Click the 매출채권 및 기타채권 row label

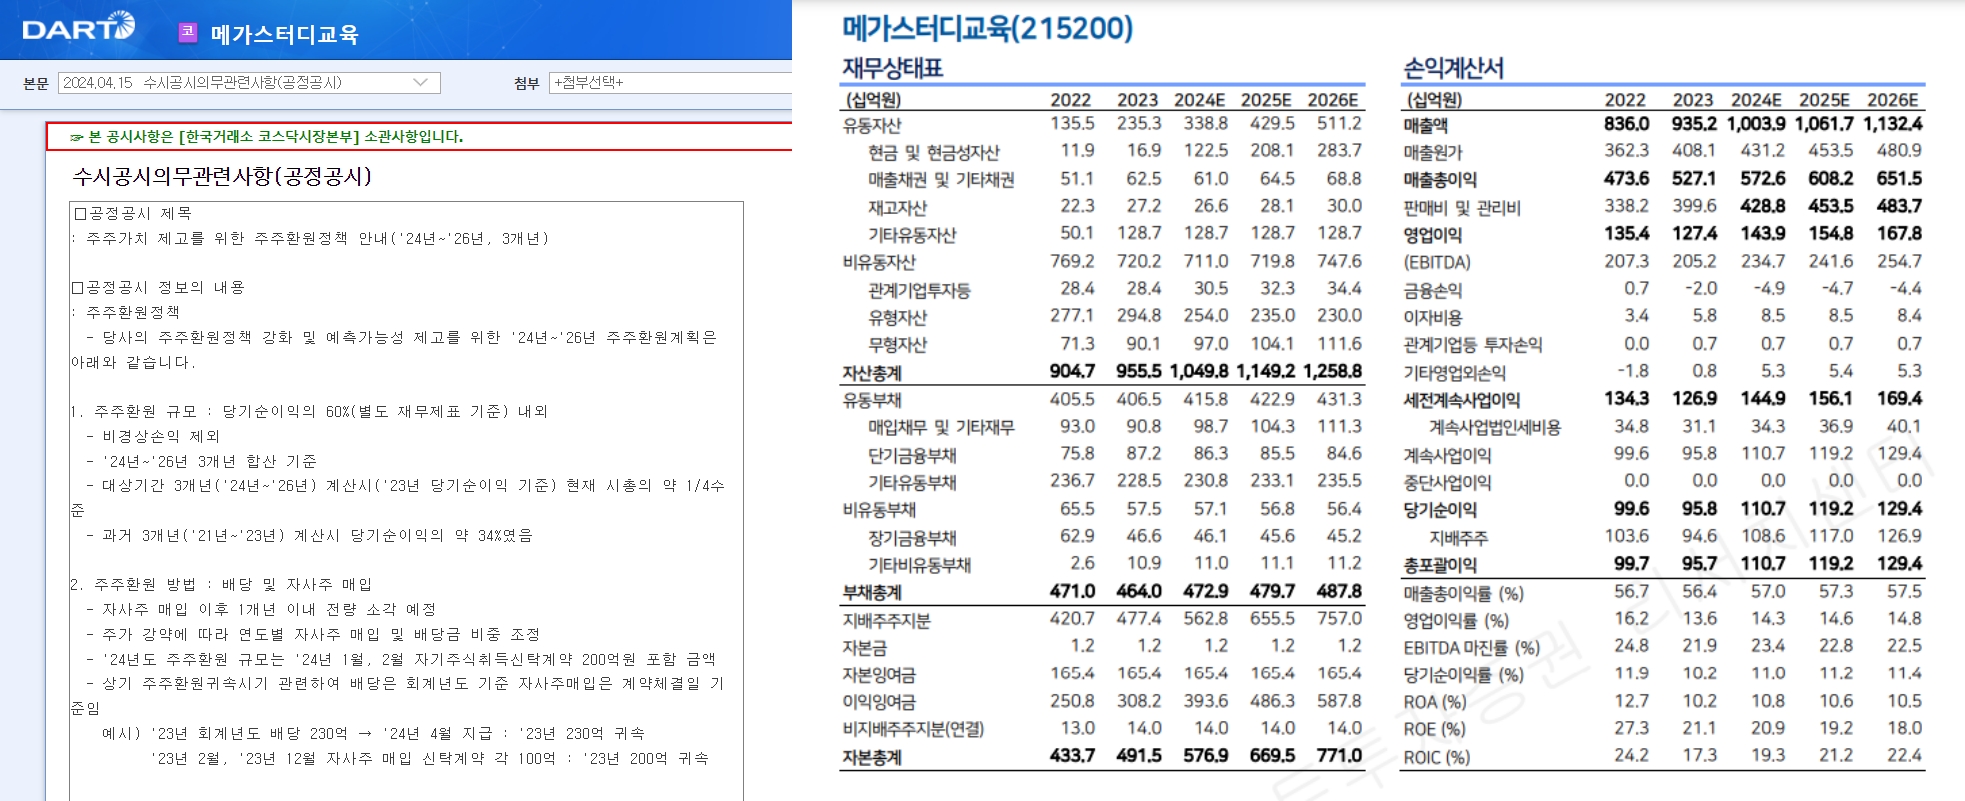coord(941,180)
